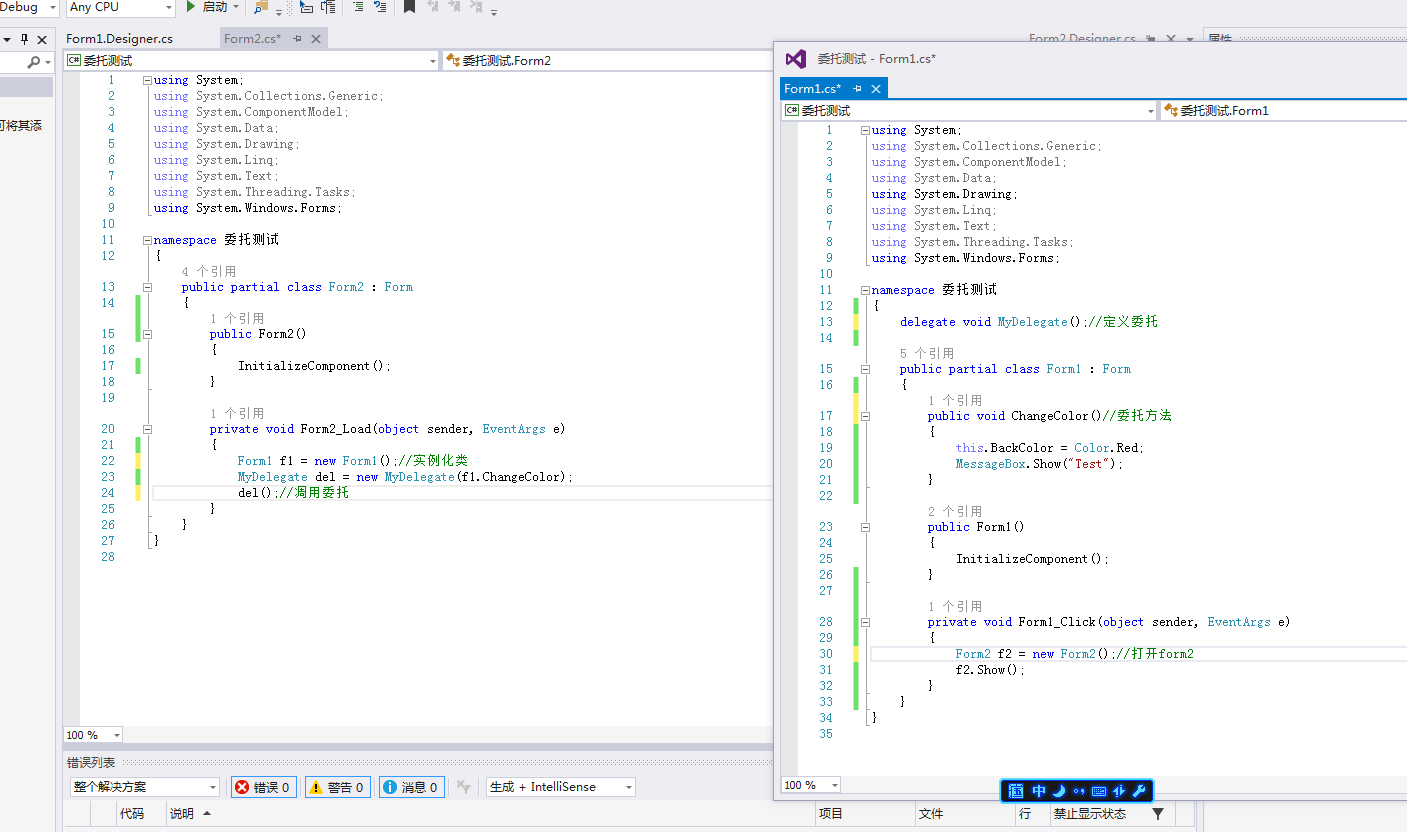The width and height of the screenshot is (1407, 832).
Task: Select the Form1.cs* tab in floating window
Action: point(812,89)
